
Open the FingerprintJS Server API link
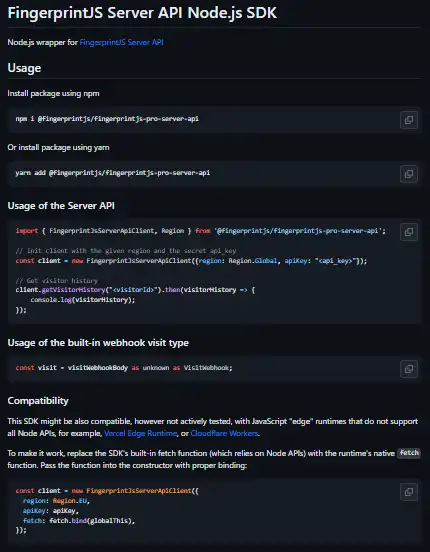pyautogui.click(x=121, y=43)
